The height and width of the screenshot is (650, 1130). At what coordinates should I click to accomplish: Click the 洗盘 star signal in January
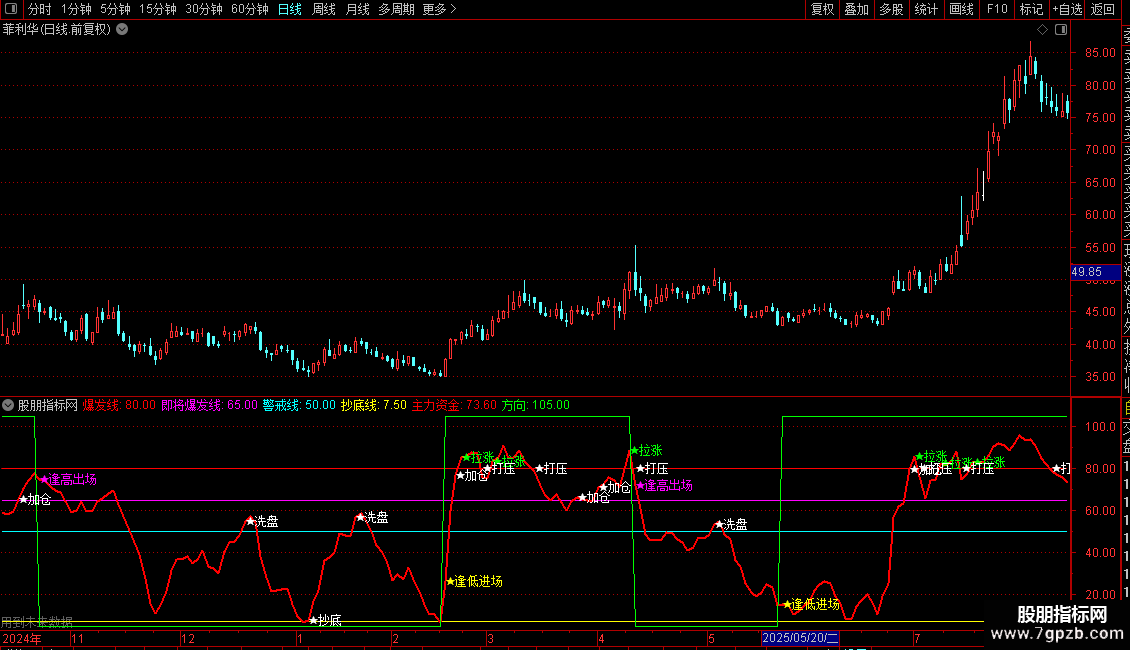pos(373,517)
